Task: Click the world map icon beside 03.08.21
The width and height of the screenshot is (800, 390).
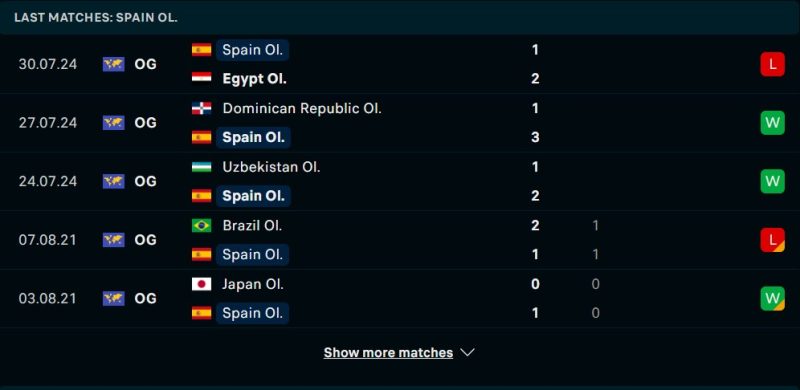Action: pyautogui.click(x=113, y=298)
